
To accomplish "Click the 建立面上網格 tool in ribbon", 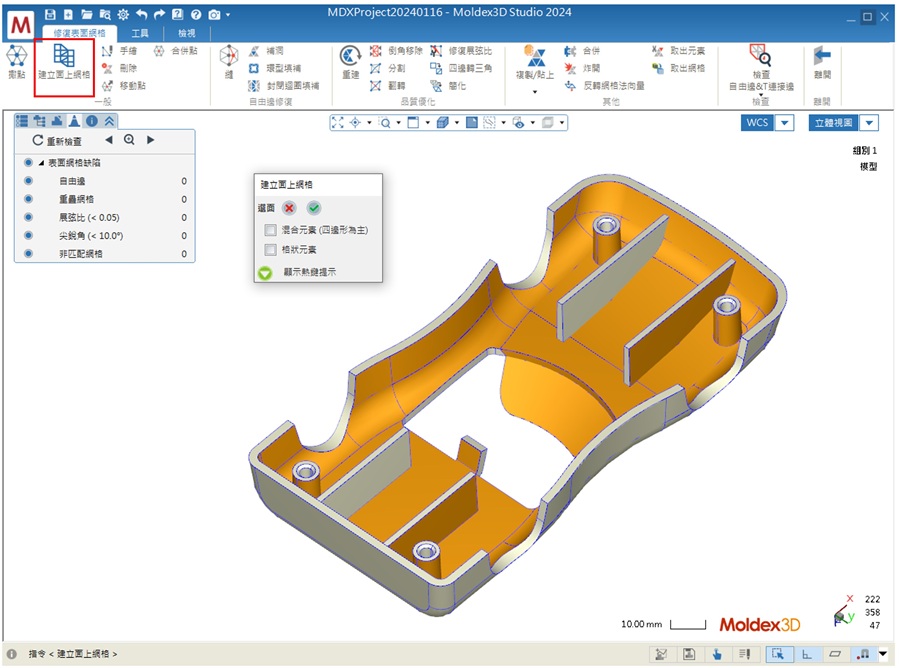I will click(x=63, y=62).
